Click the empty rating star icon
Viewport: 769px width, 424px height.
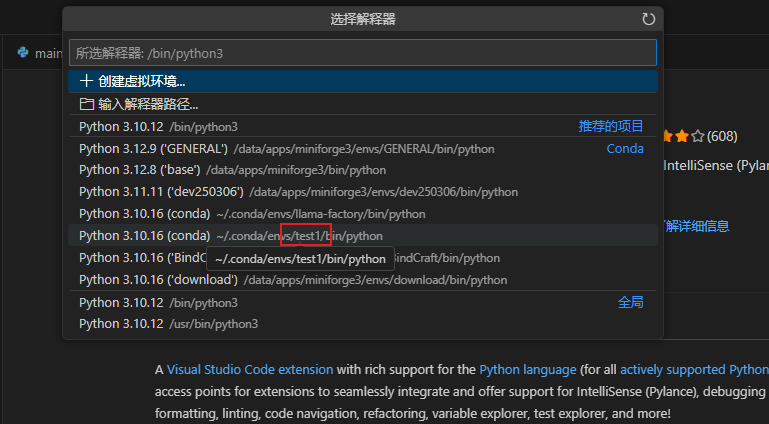pos(697,136)
